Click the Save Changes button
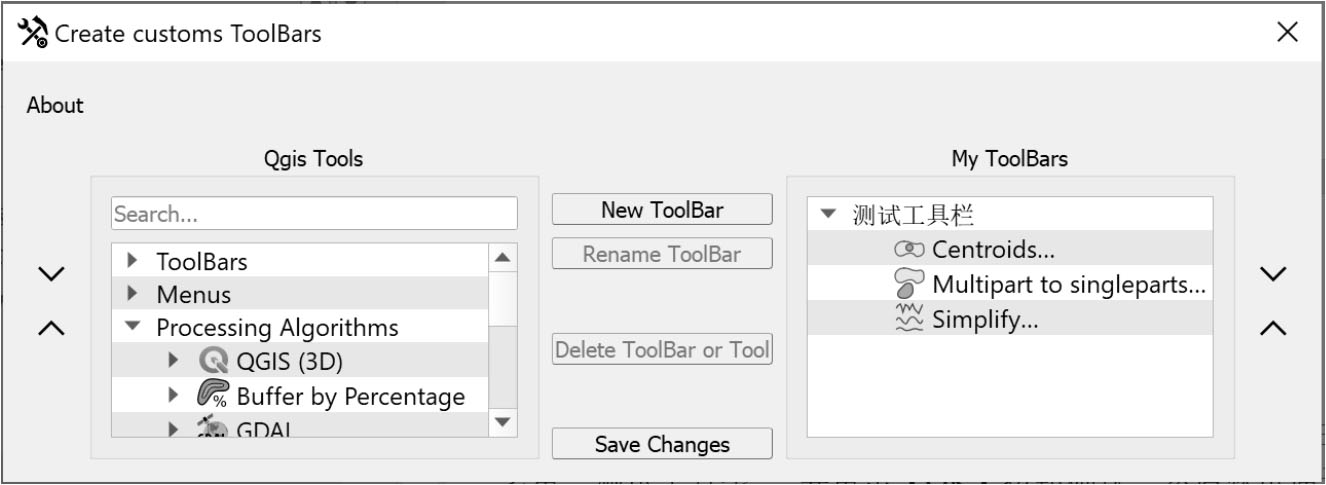This screenshot has width=1326, height=485. [662, 444]
